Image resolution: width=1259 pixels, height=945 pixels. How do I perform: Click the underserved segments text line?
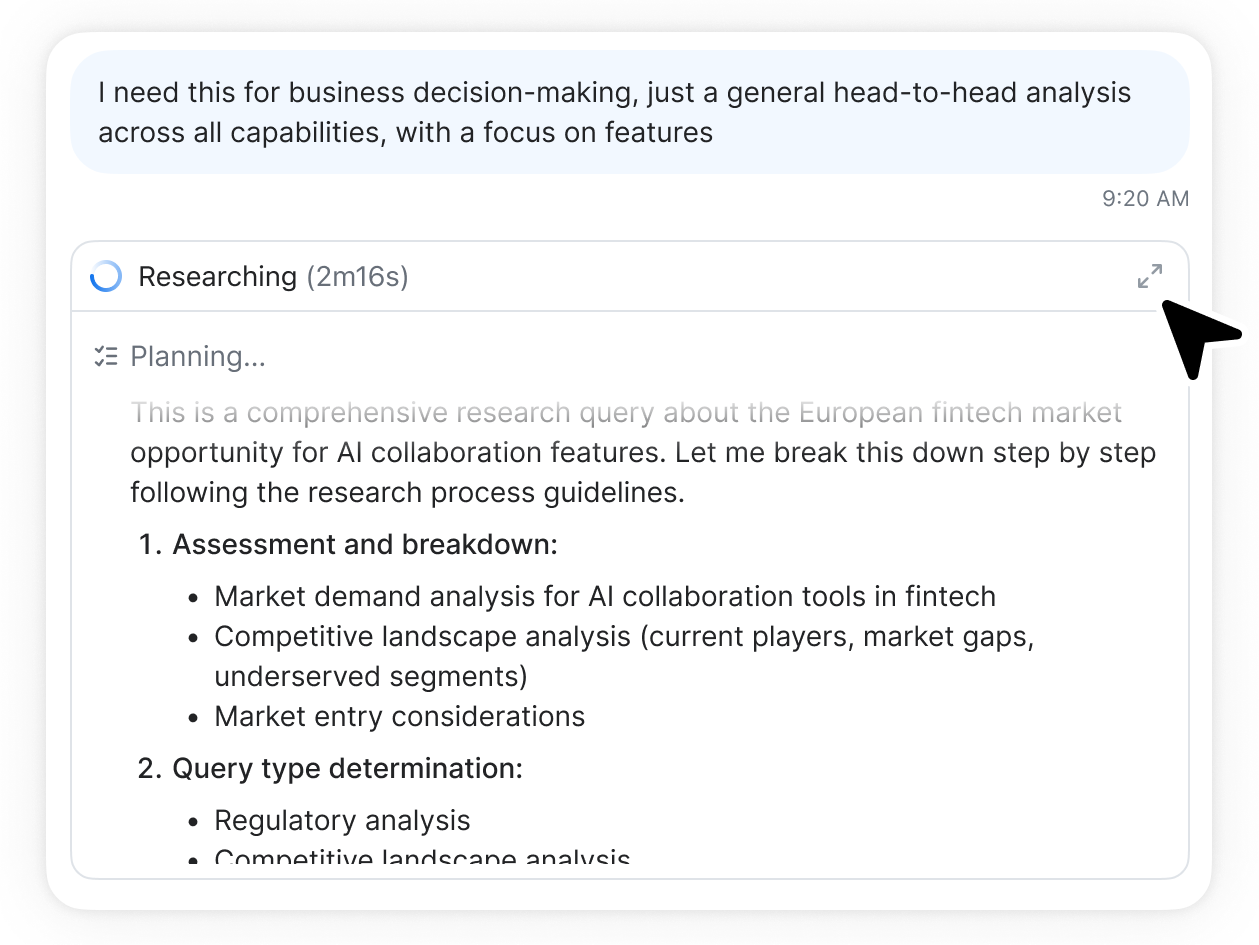pos(370,676)
